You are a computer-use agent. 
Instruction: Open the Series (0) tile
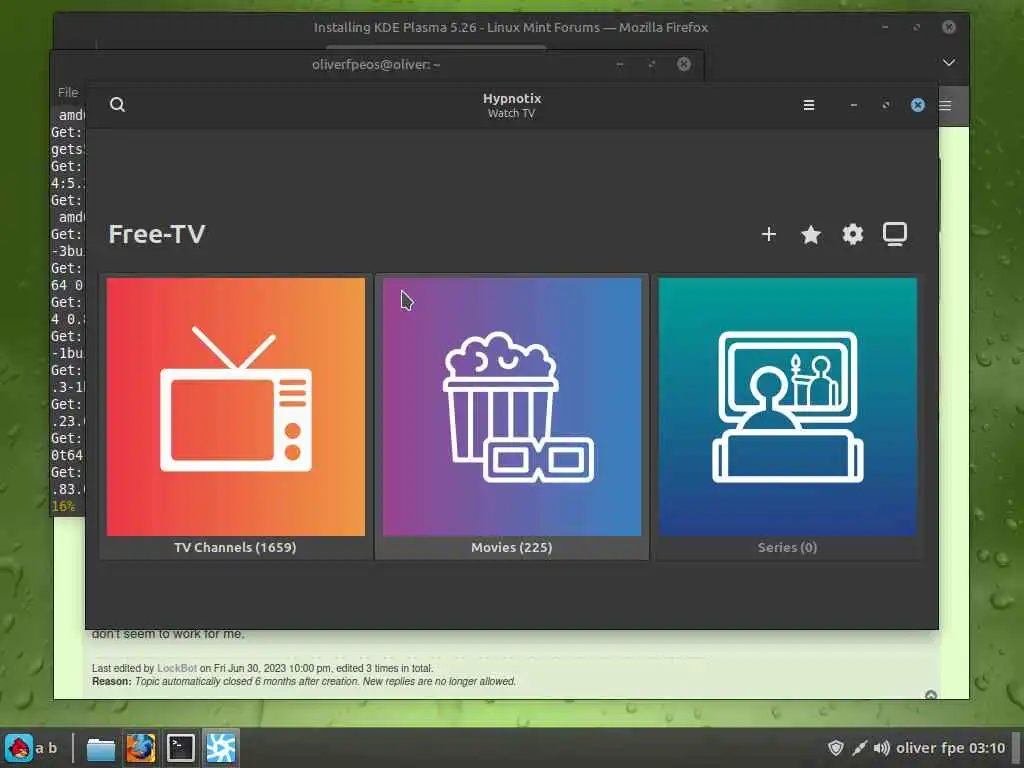coord(788,417)
